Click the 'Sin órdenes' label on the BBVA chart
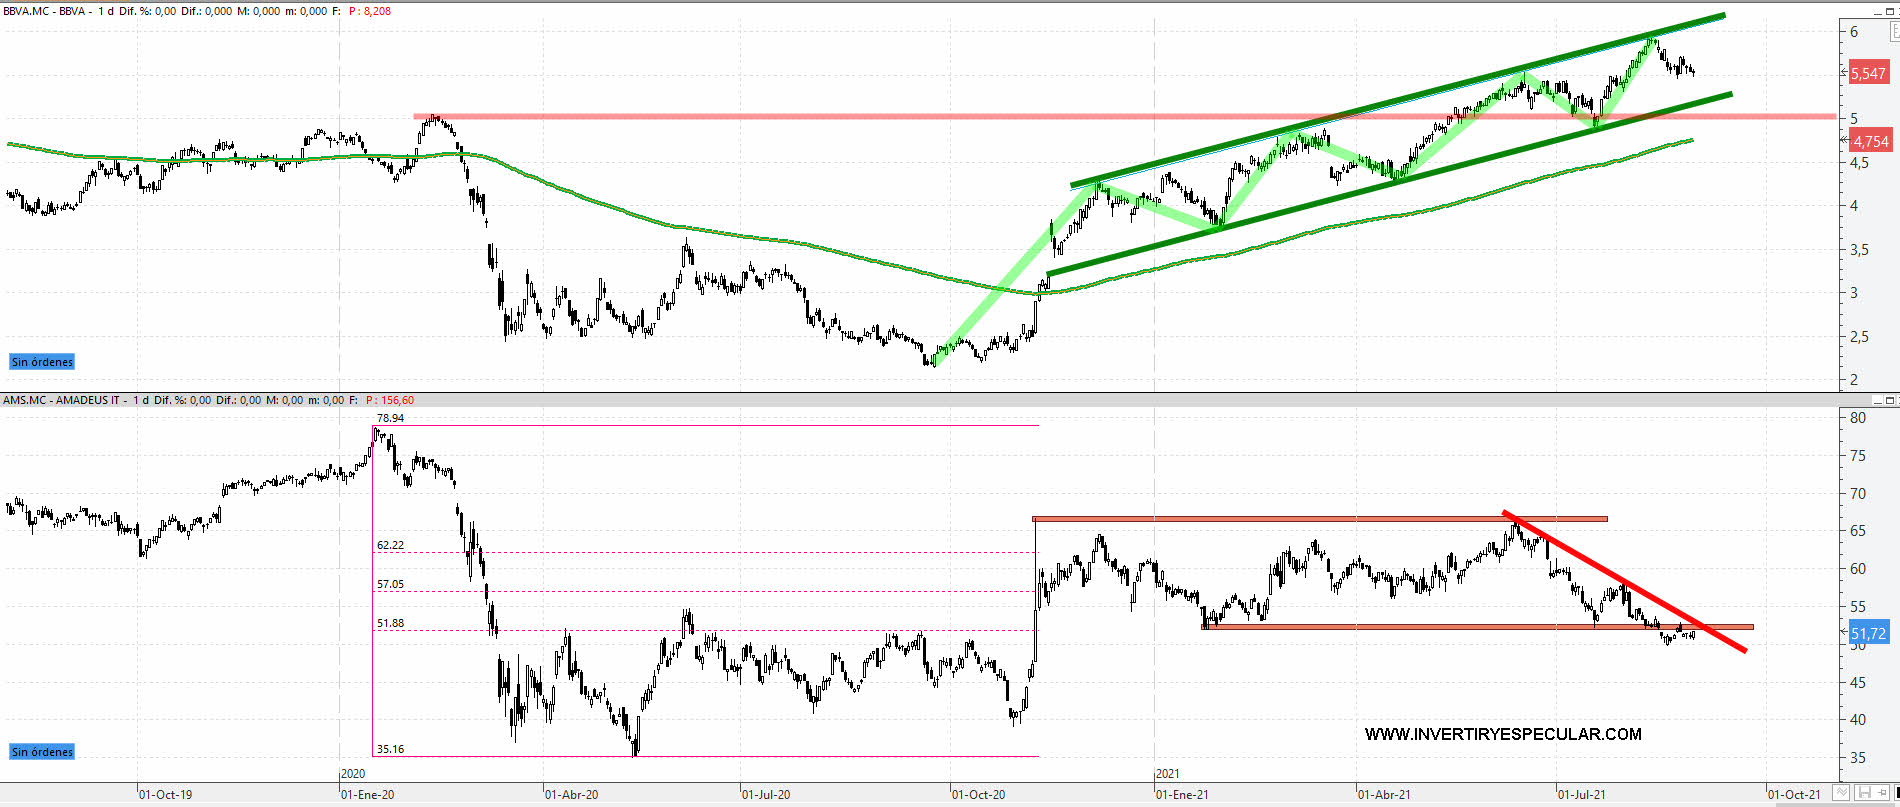The height and width of the screenshot is (807, 1900). 42,362
